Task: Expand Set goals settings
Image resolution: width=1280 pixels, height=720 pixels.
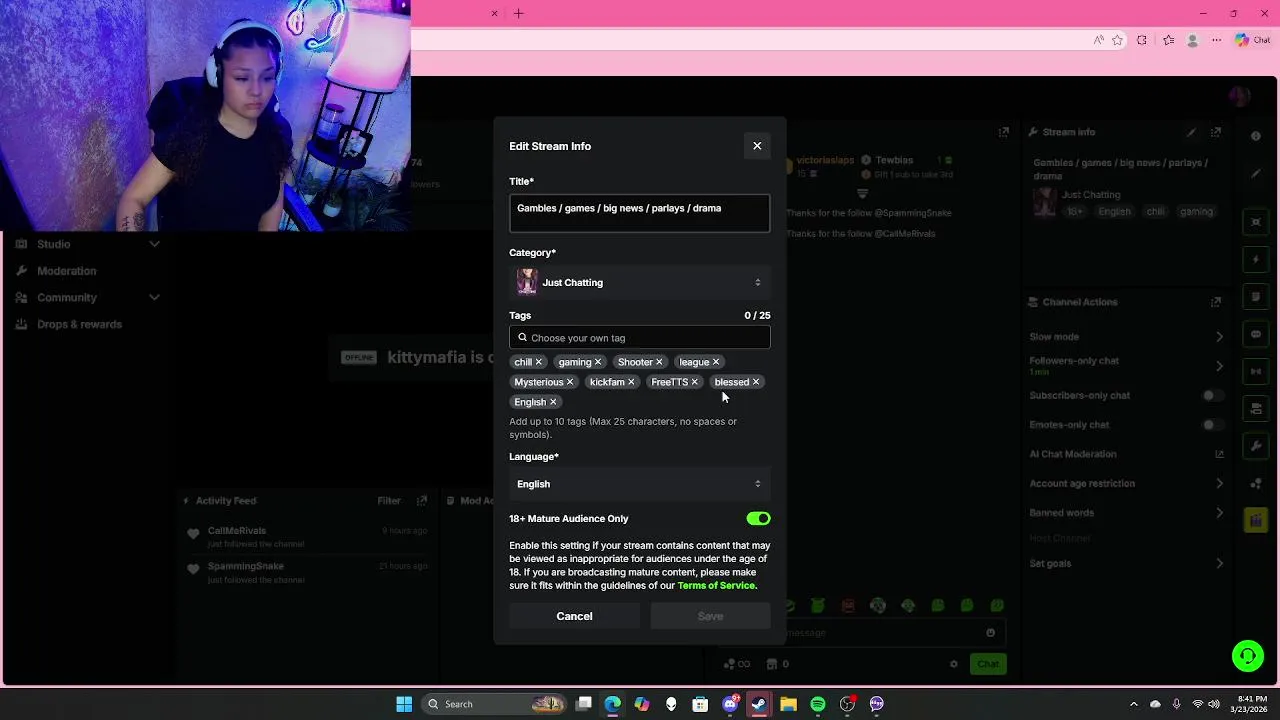Action: click(x=1219, y=563)
